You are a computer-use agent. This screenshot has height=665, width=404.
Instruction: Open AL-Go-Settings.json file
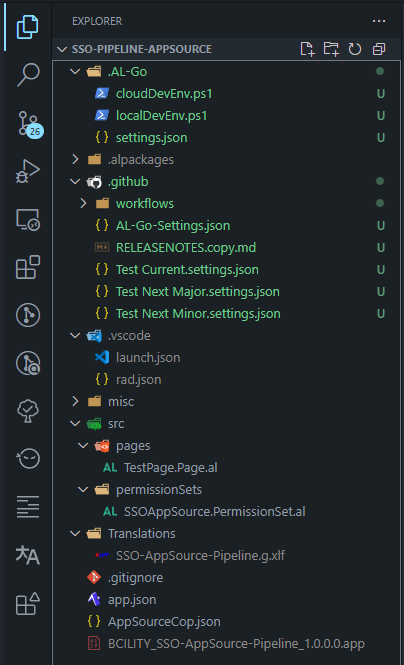[173, 226]
